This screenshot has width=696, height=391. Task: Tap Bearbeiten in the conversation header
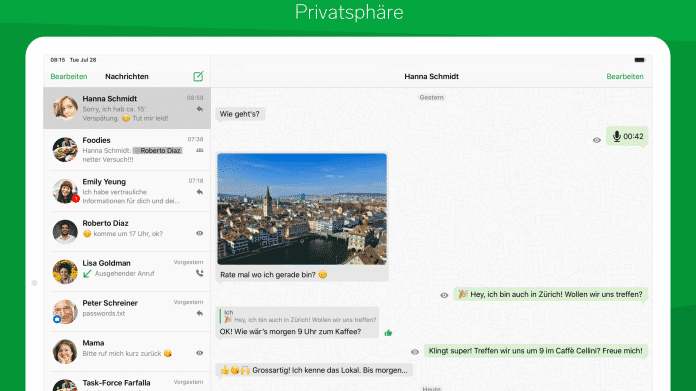coord(625,76)
